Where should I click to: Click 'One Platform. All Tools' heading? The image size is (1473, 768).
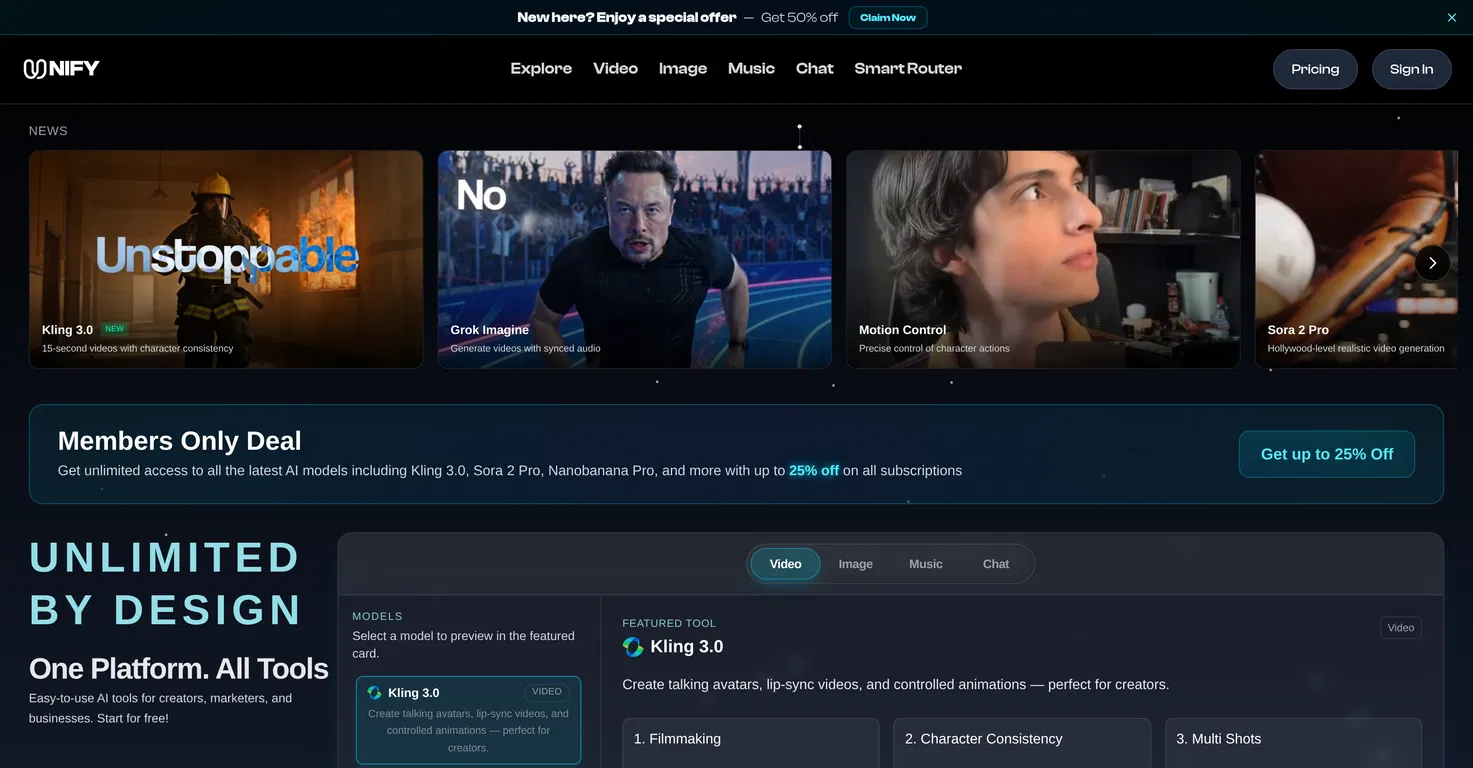coord(179,668)
